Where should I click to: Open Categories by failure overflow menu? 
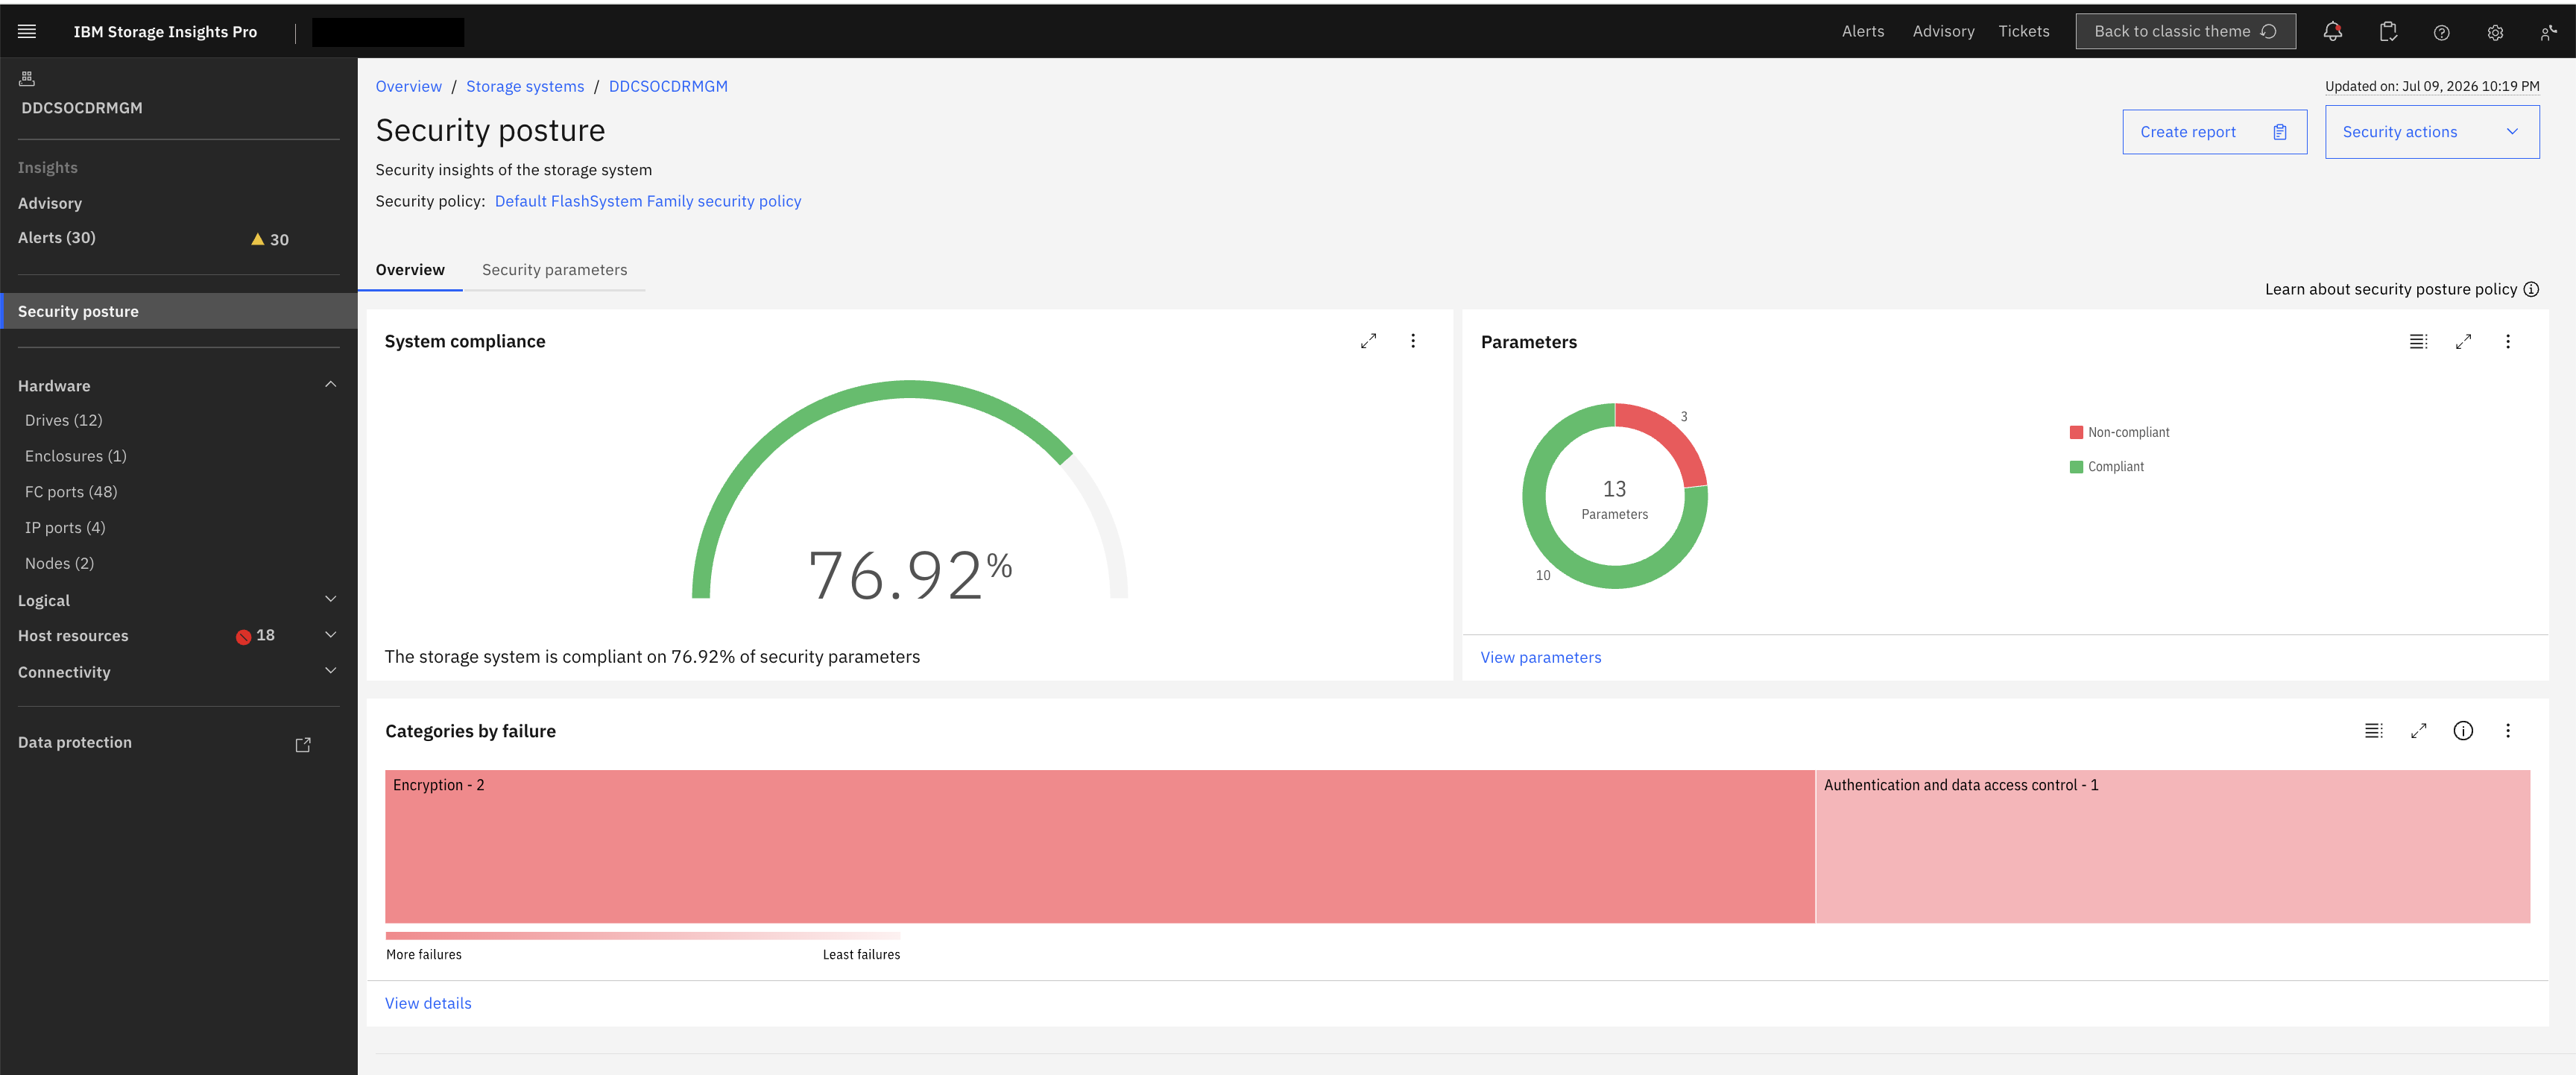coord(2508,730)
